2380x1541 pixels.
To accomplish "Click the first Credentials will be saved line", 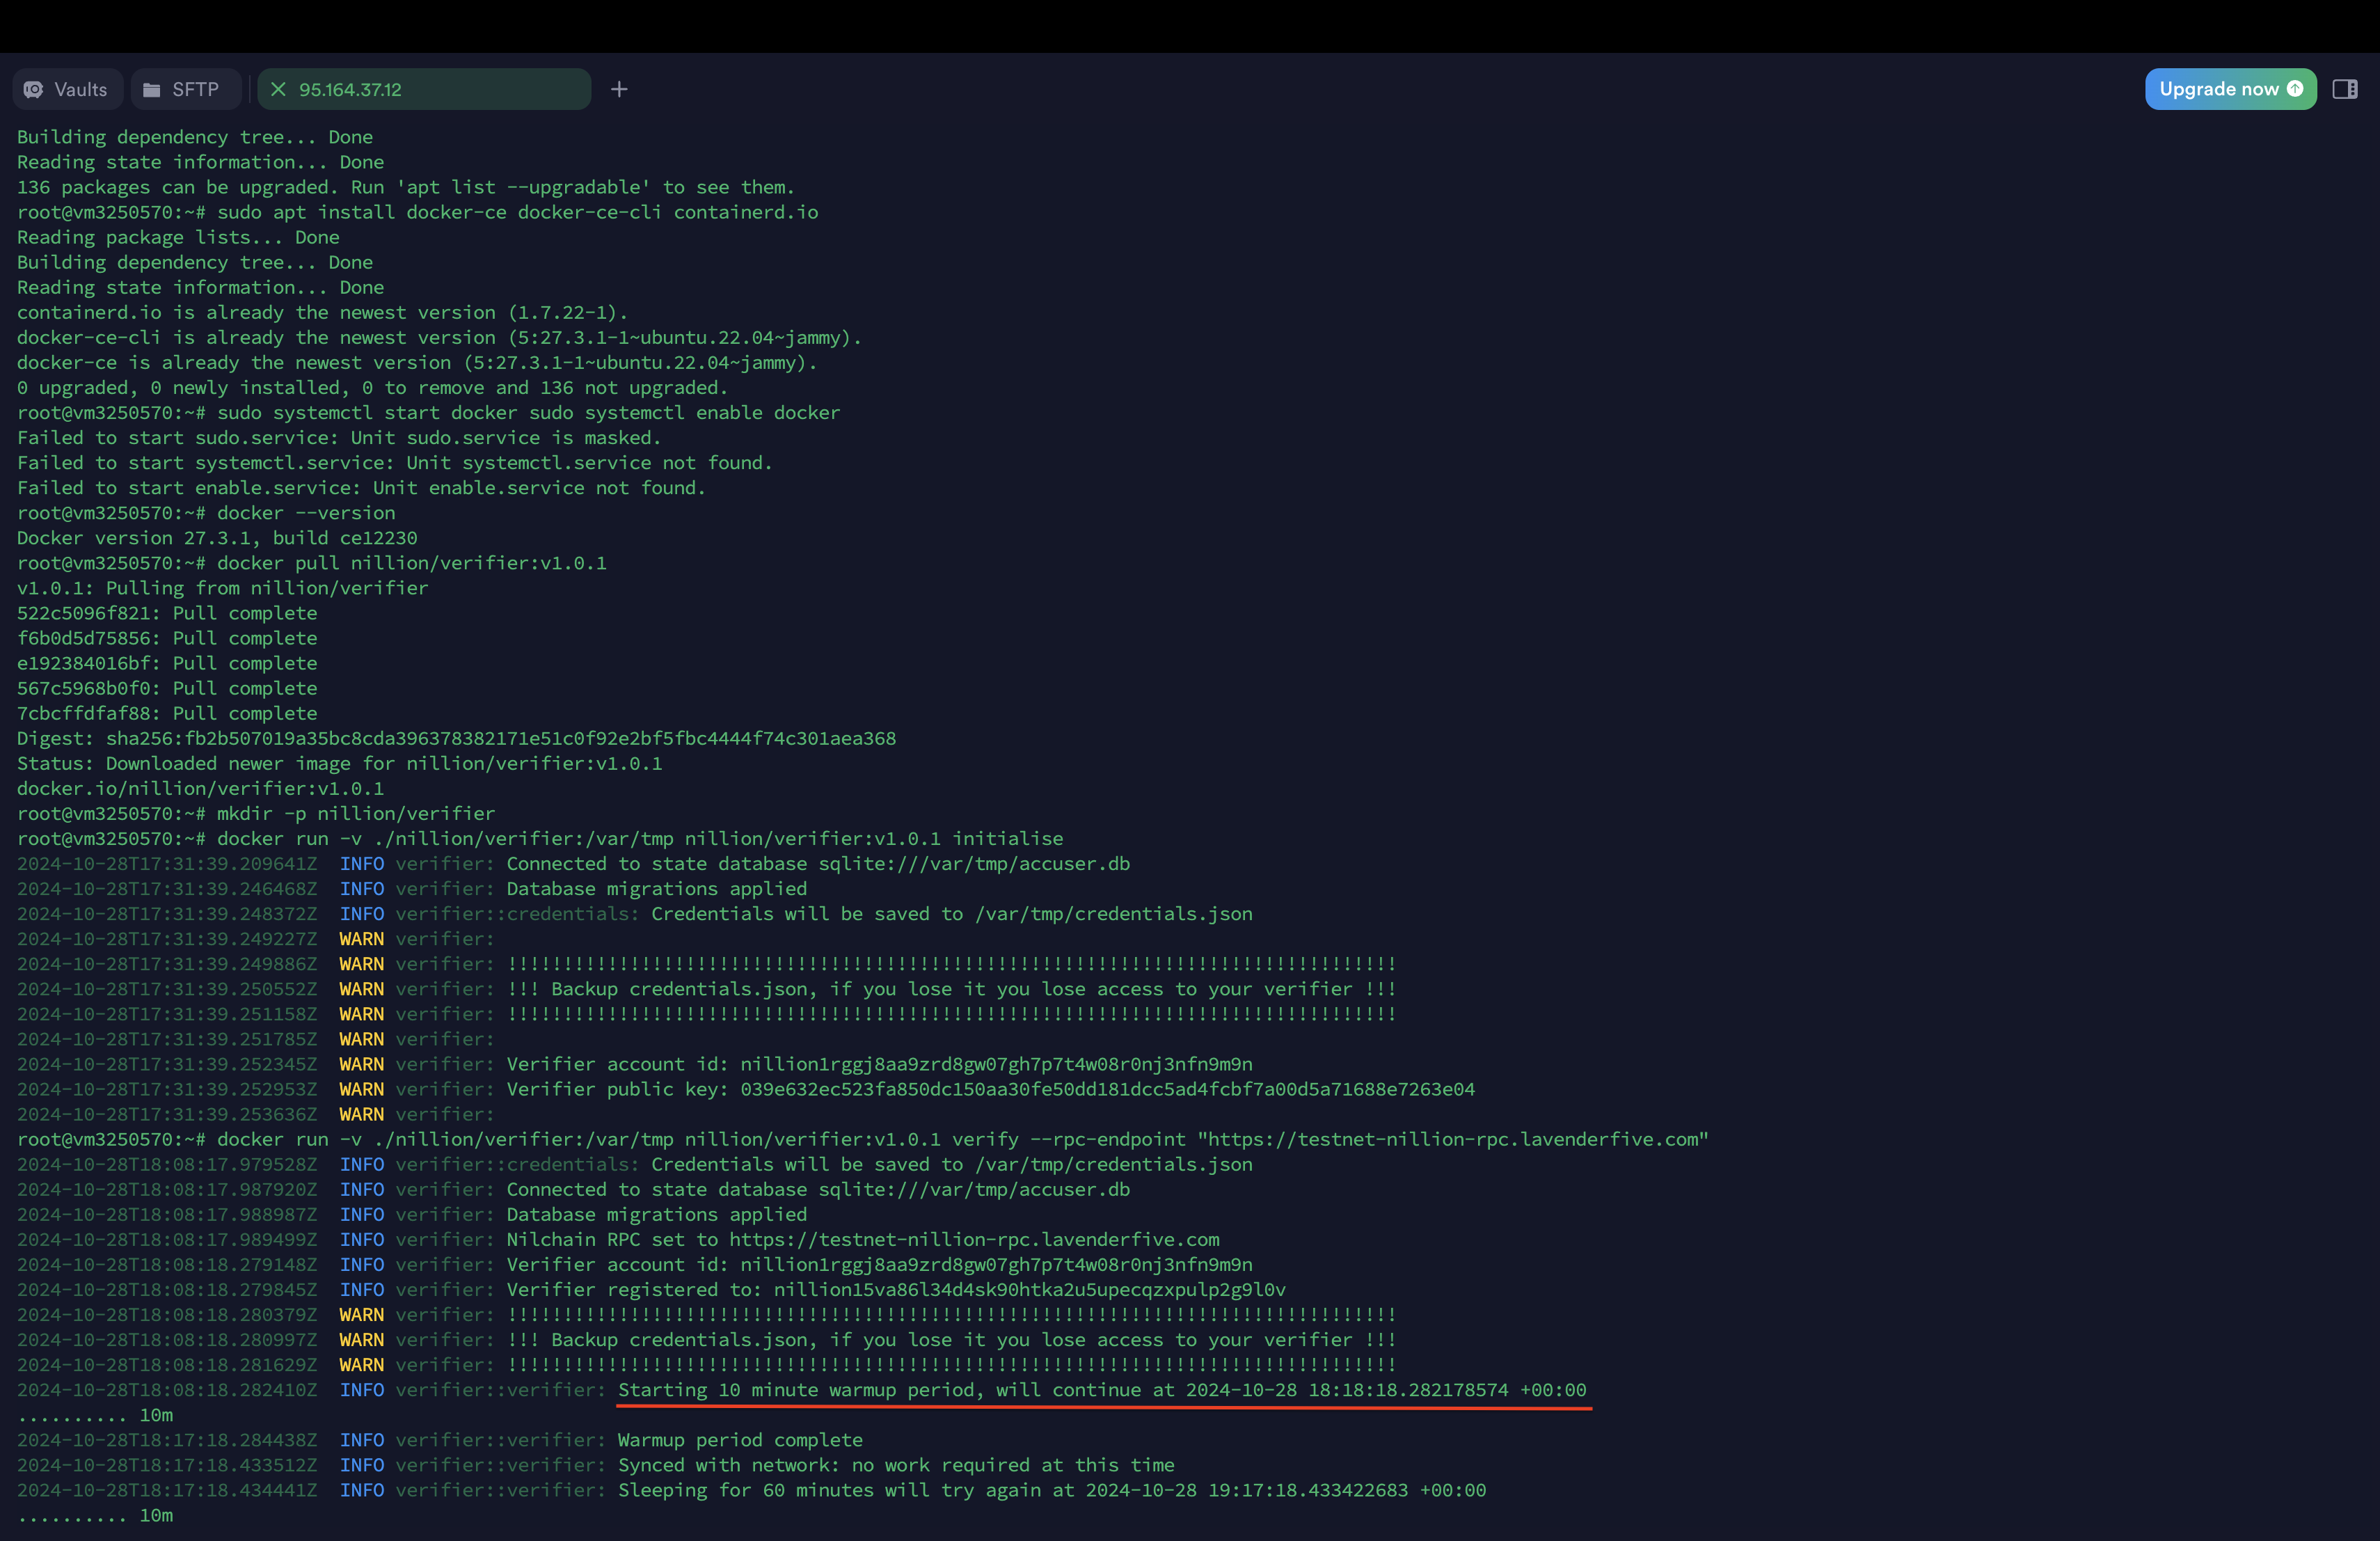I will [634, 914].
